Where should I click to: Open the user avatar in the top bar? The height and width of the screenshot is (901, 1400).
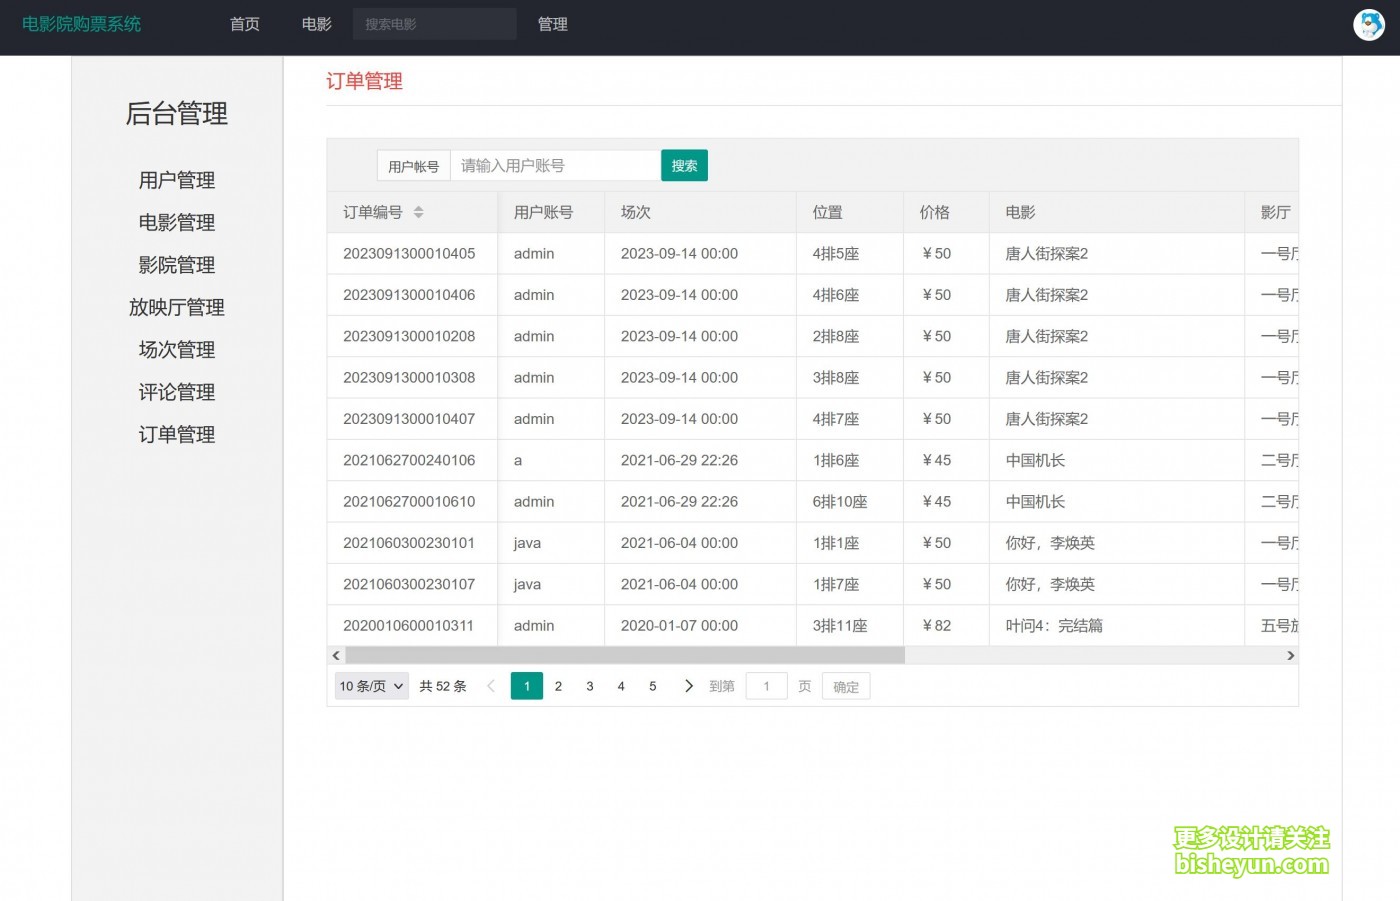coord(1368,24)
